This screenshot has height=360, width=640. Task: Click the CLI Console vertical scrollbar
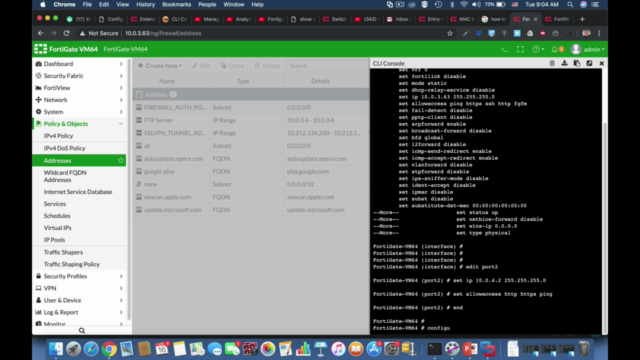(605, 229)
